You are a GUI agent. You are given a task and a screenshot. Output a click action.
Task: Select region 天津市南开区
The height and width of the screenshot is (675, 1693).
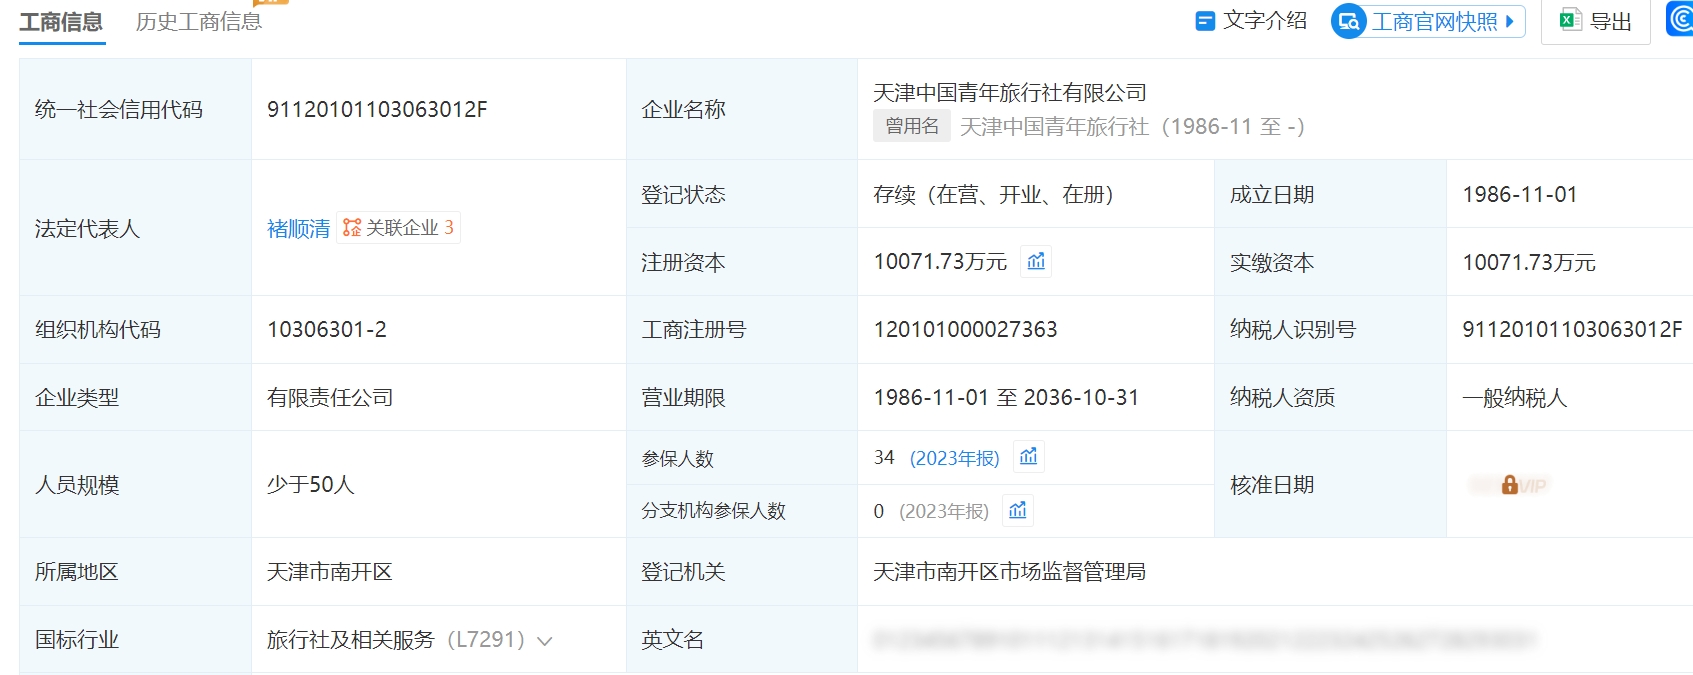(x=329, y=572)
